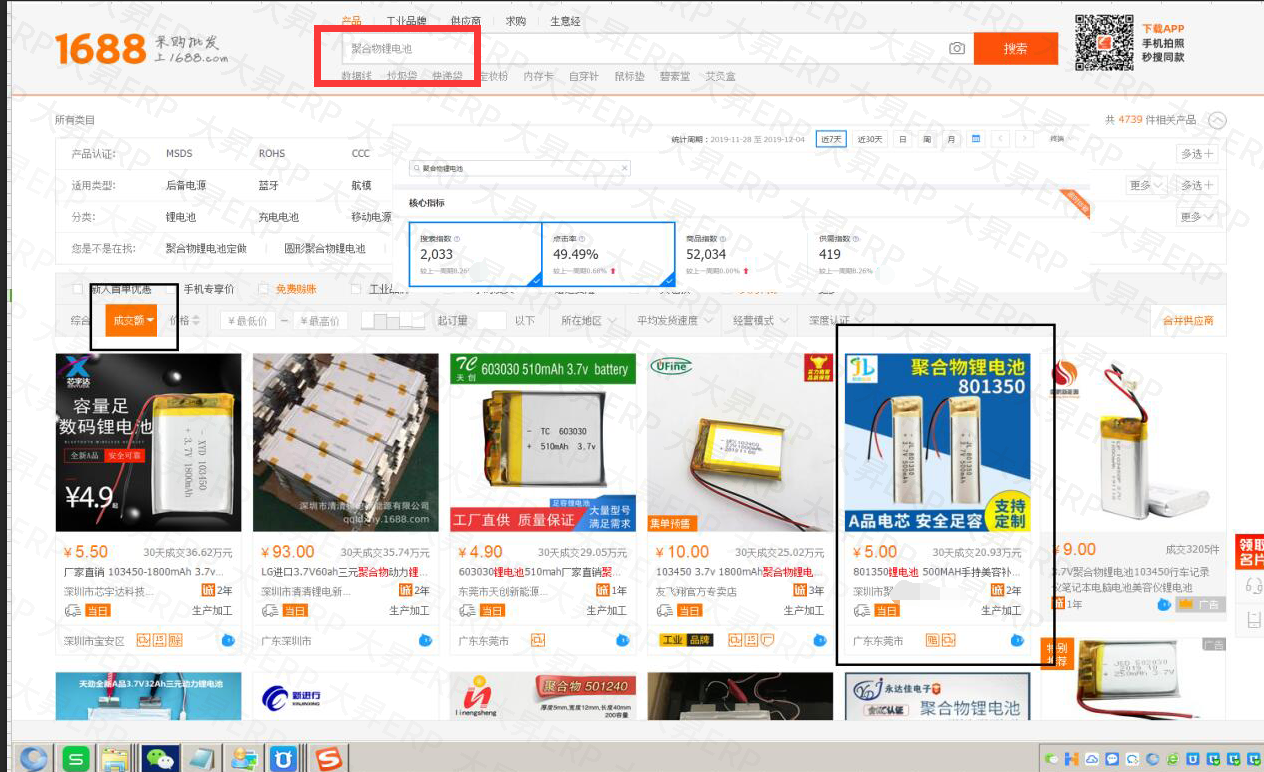Open the UC browser icon in taskbar
1264x772 pixels.
(286, 758)
